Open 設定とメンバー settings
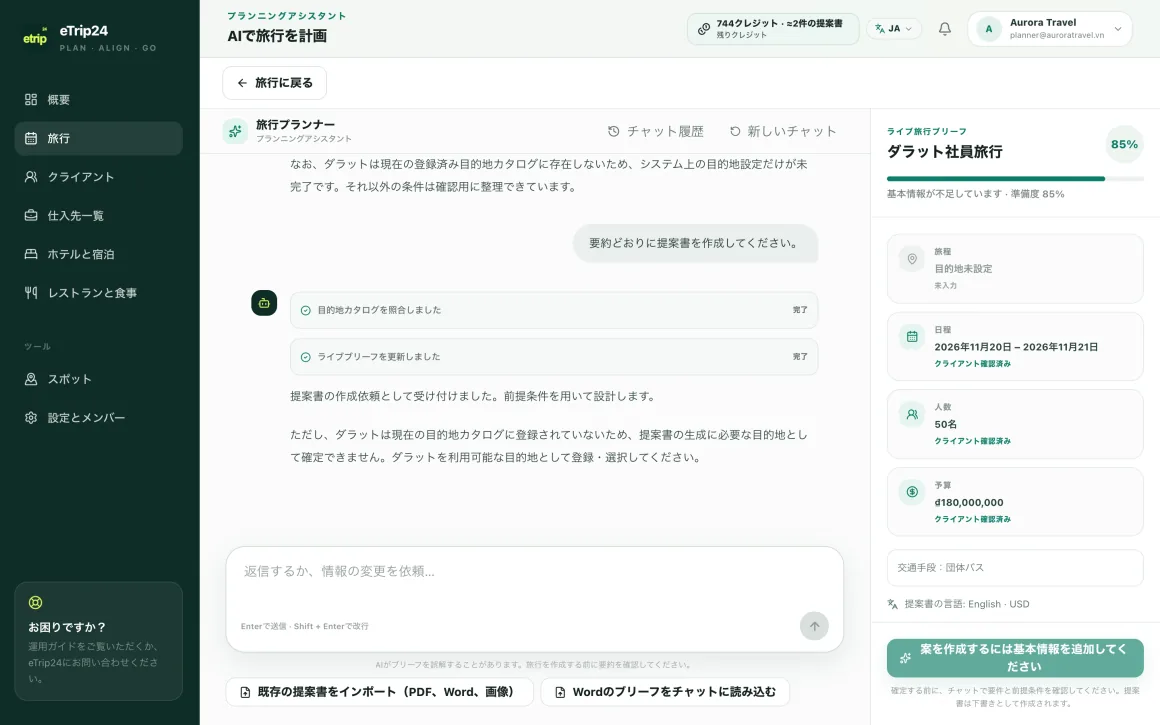 (x=98, y=417)
